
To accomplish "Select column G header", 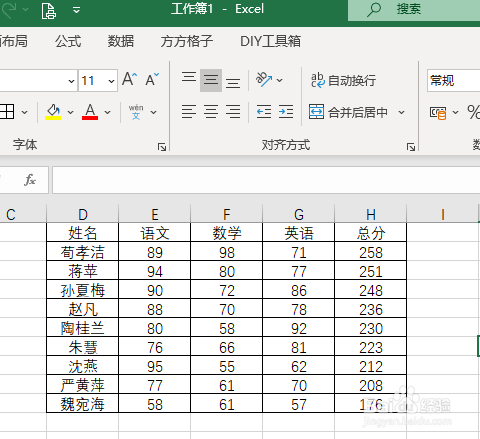I will click(299, 214).
